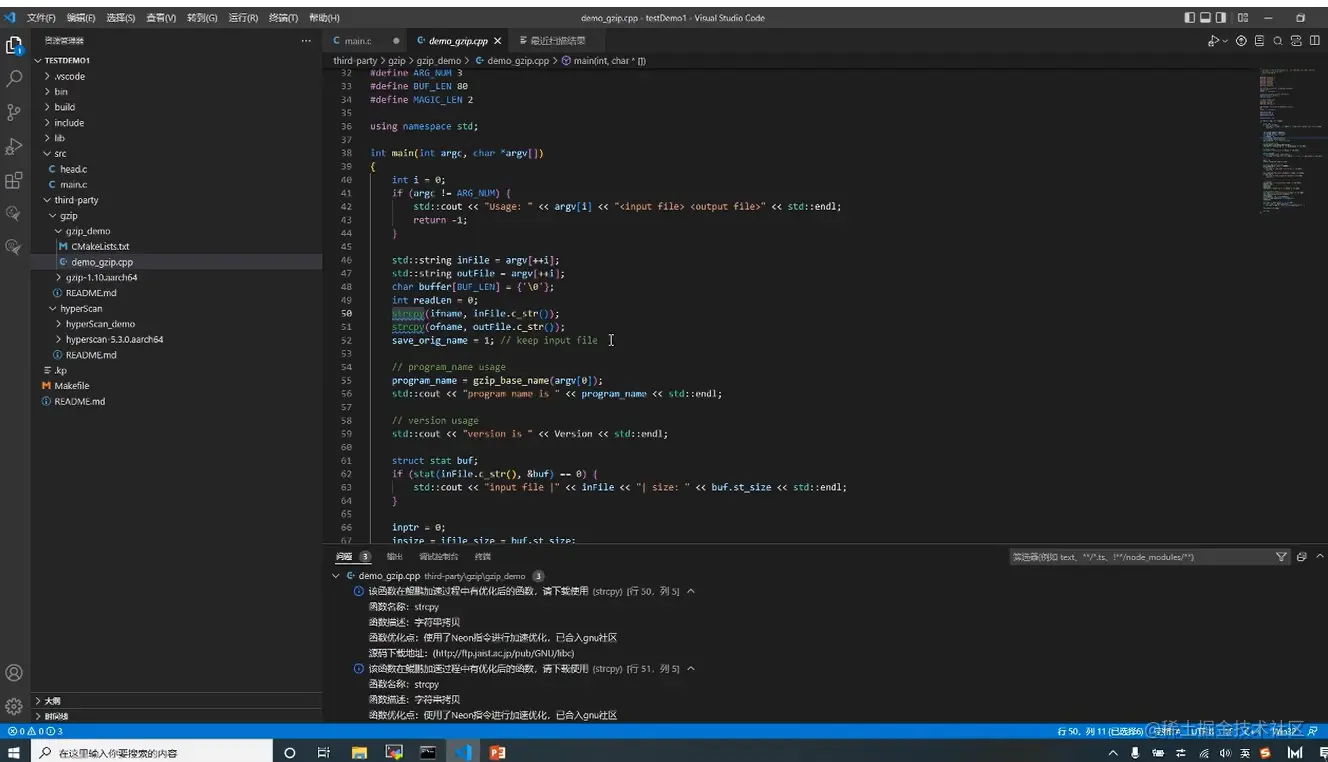Viewport: 1328px width, 762px height.
Task: Toggle the primary side bar layout icon
Action: point(1190,18)
